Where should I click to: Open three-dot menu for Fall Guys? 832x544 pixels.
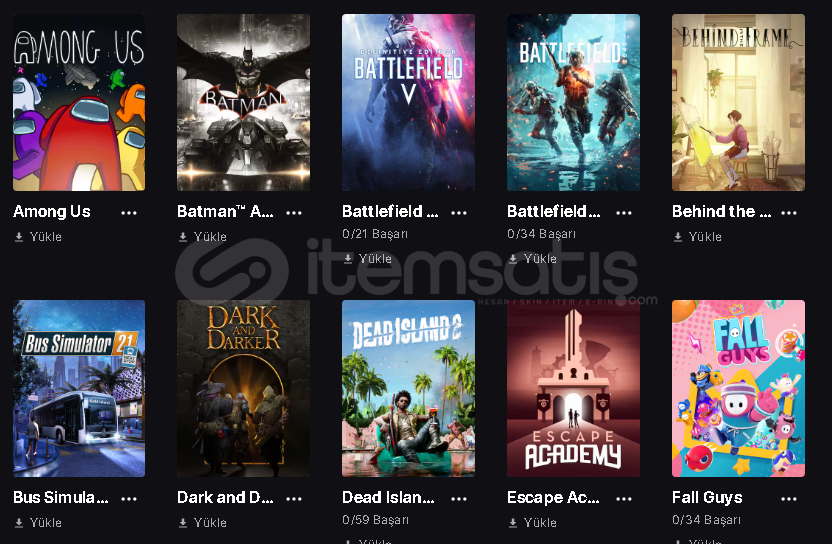point(789,499)
